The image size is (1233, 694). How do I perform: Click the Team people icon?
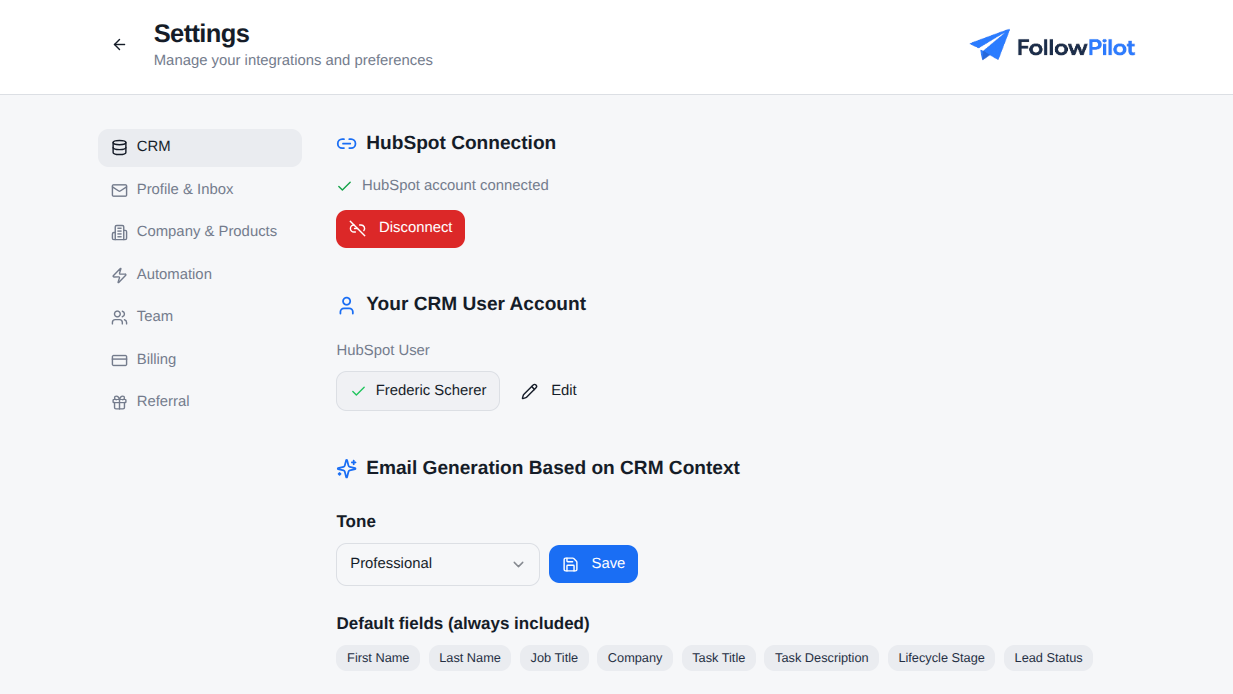pos(119,317)
